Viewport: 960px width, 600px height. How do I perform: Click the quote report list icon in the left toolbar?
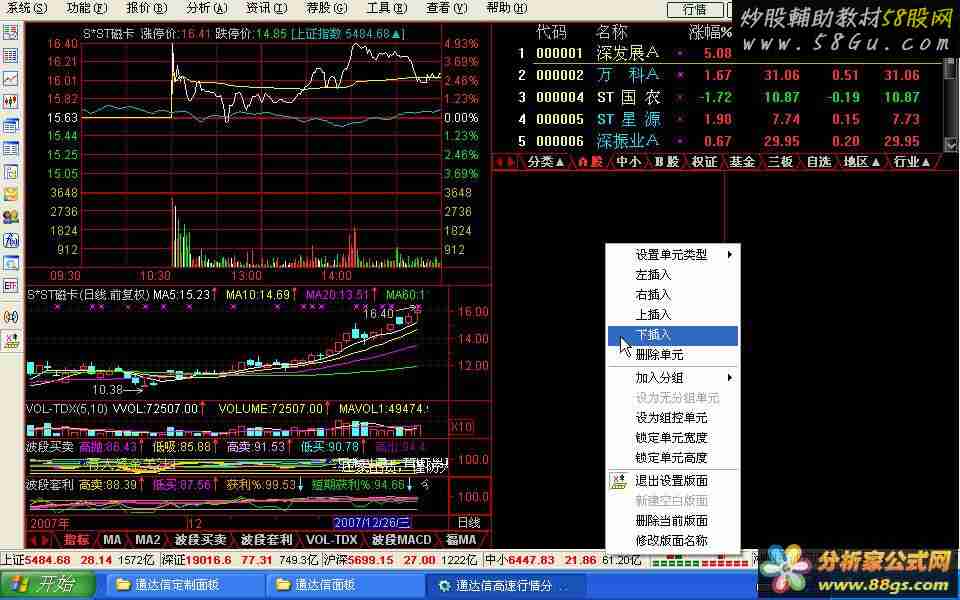pyautogui.click(x=10, y=32)
